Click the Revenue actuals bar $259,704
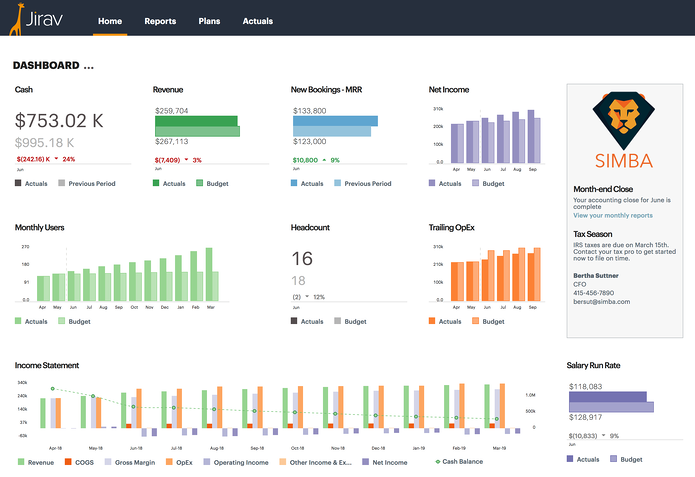695x477 pixels. click(196, 121)
